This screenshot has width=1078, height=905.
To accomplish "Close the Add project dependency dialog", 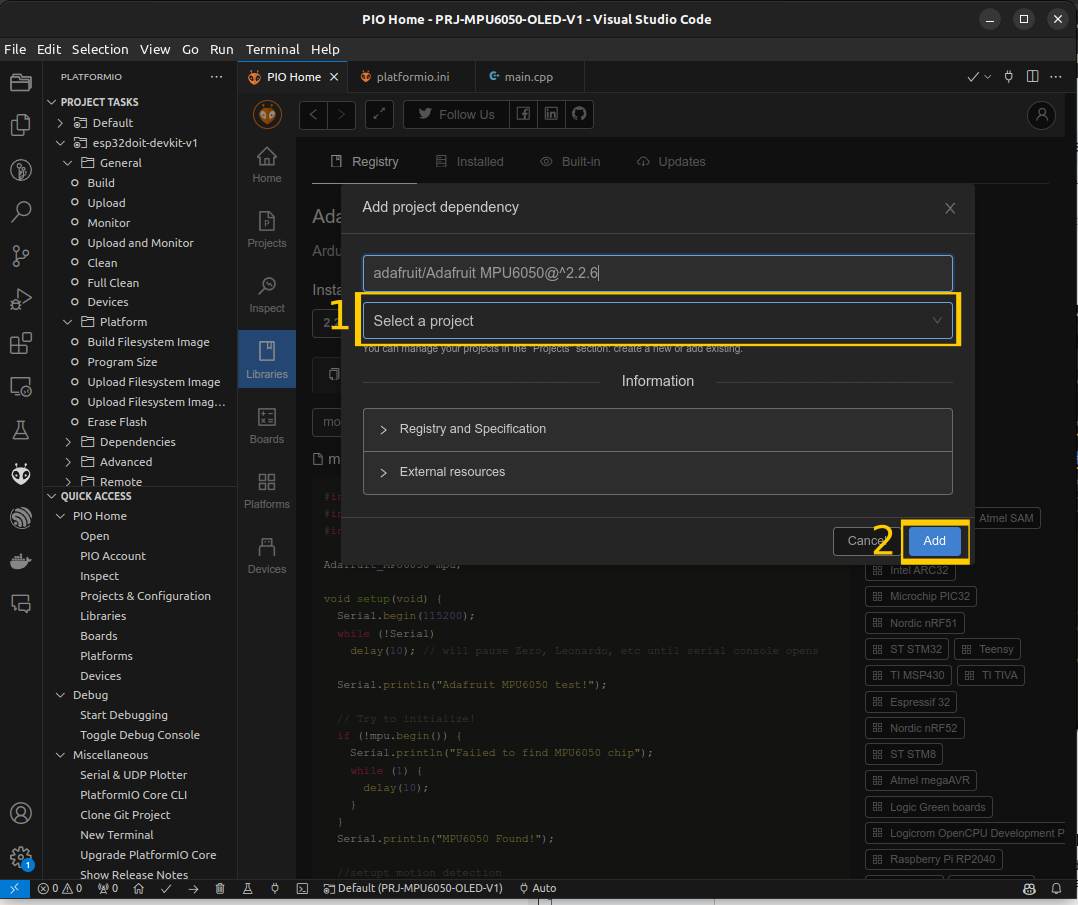I will [x=949, y=208].
